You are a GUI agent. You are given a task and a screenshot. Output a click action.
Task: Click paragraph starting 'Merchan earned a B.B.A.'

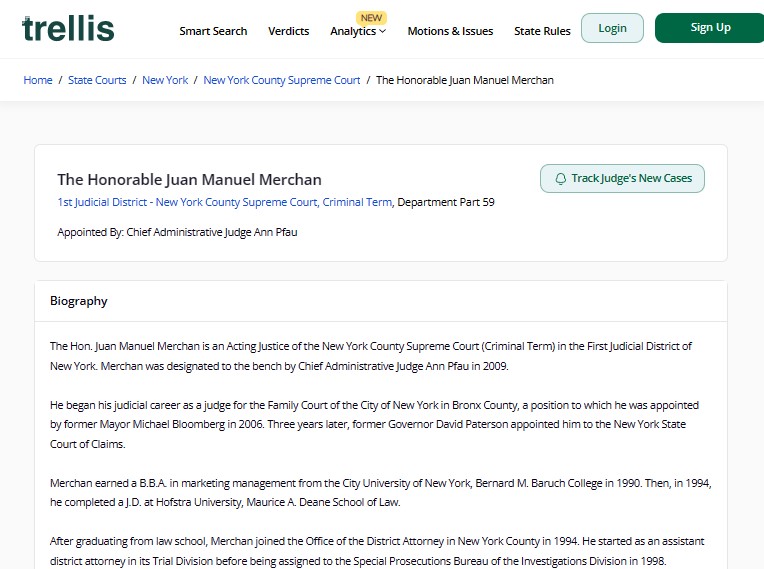tap(381, 493)
